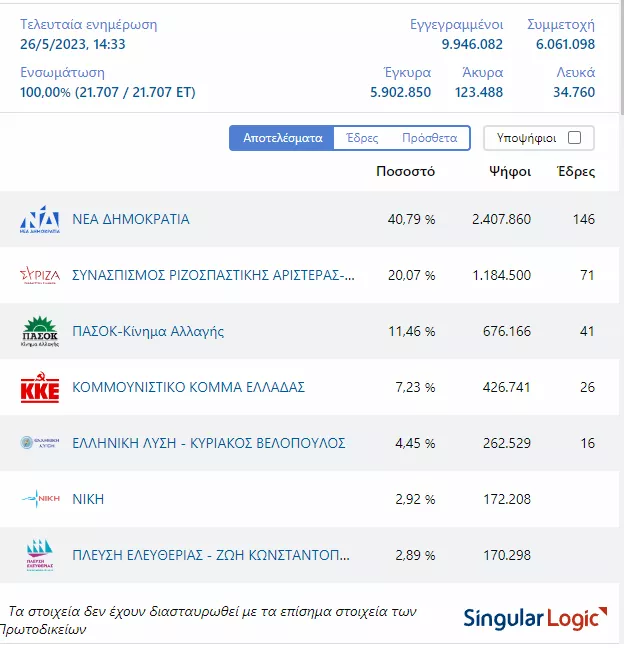Open the Πρόσθετα tab

tap(429, 138)
